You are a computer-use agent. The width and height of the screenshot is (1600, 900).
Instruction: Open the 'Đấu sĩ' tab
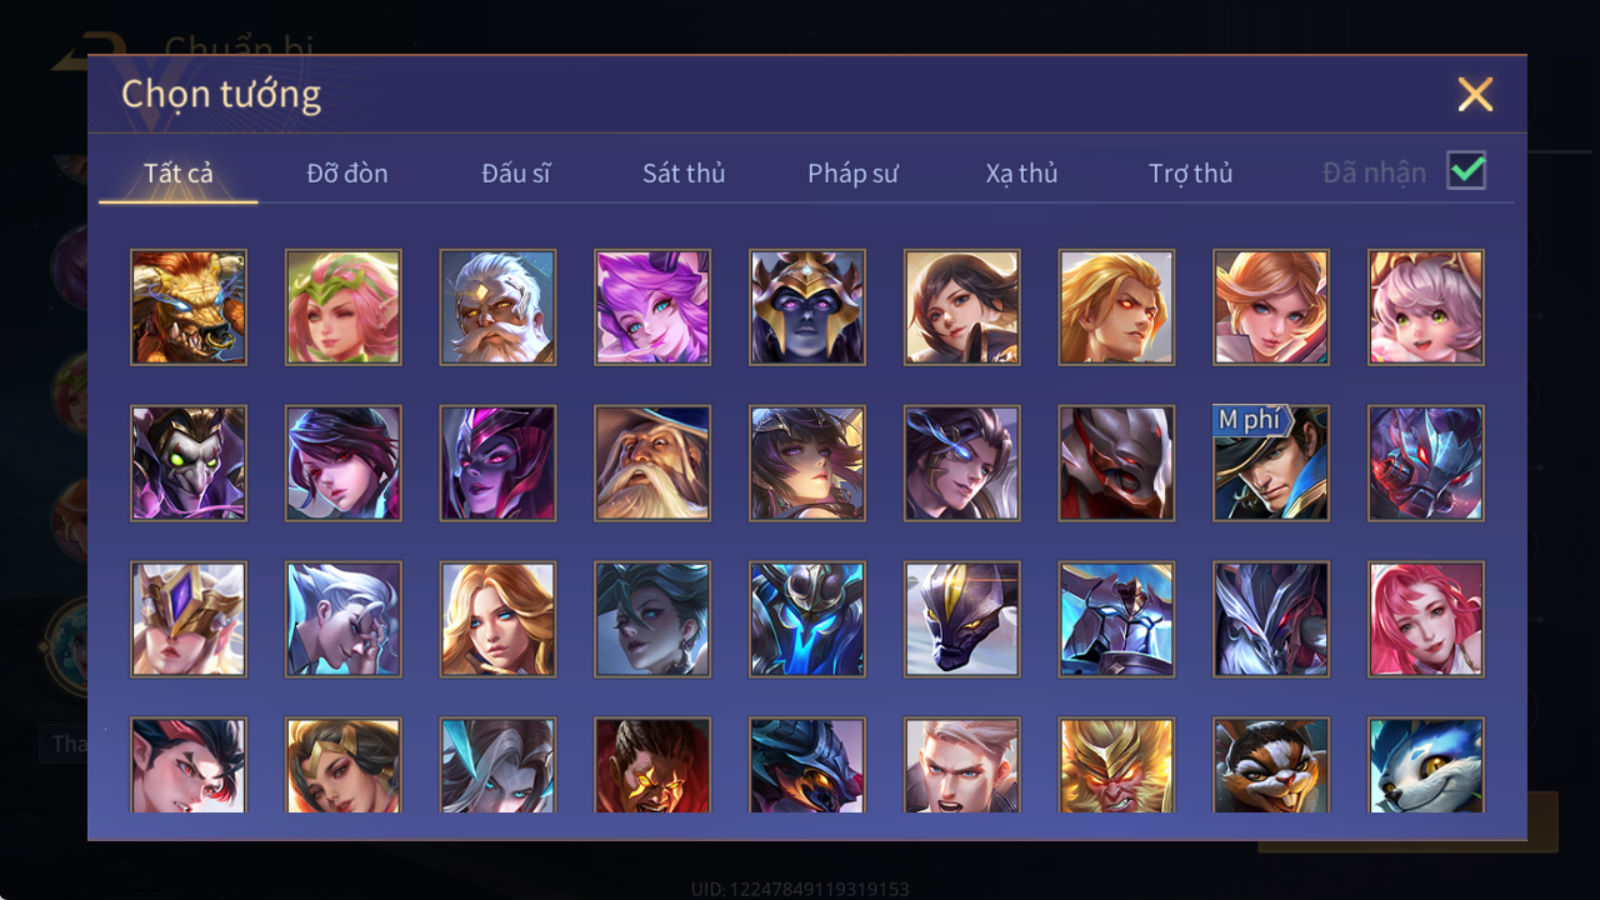(516, 173)
